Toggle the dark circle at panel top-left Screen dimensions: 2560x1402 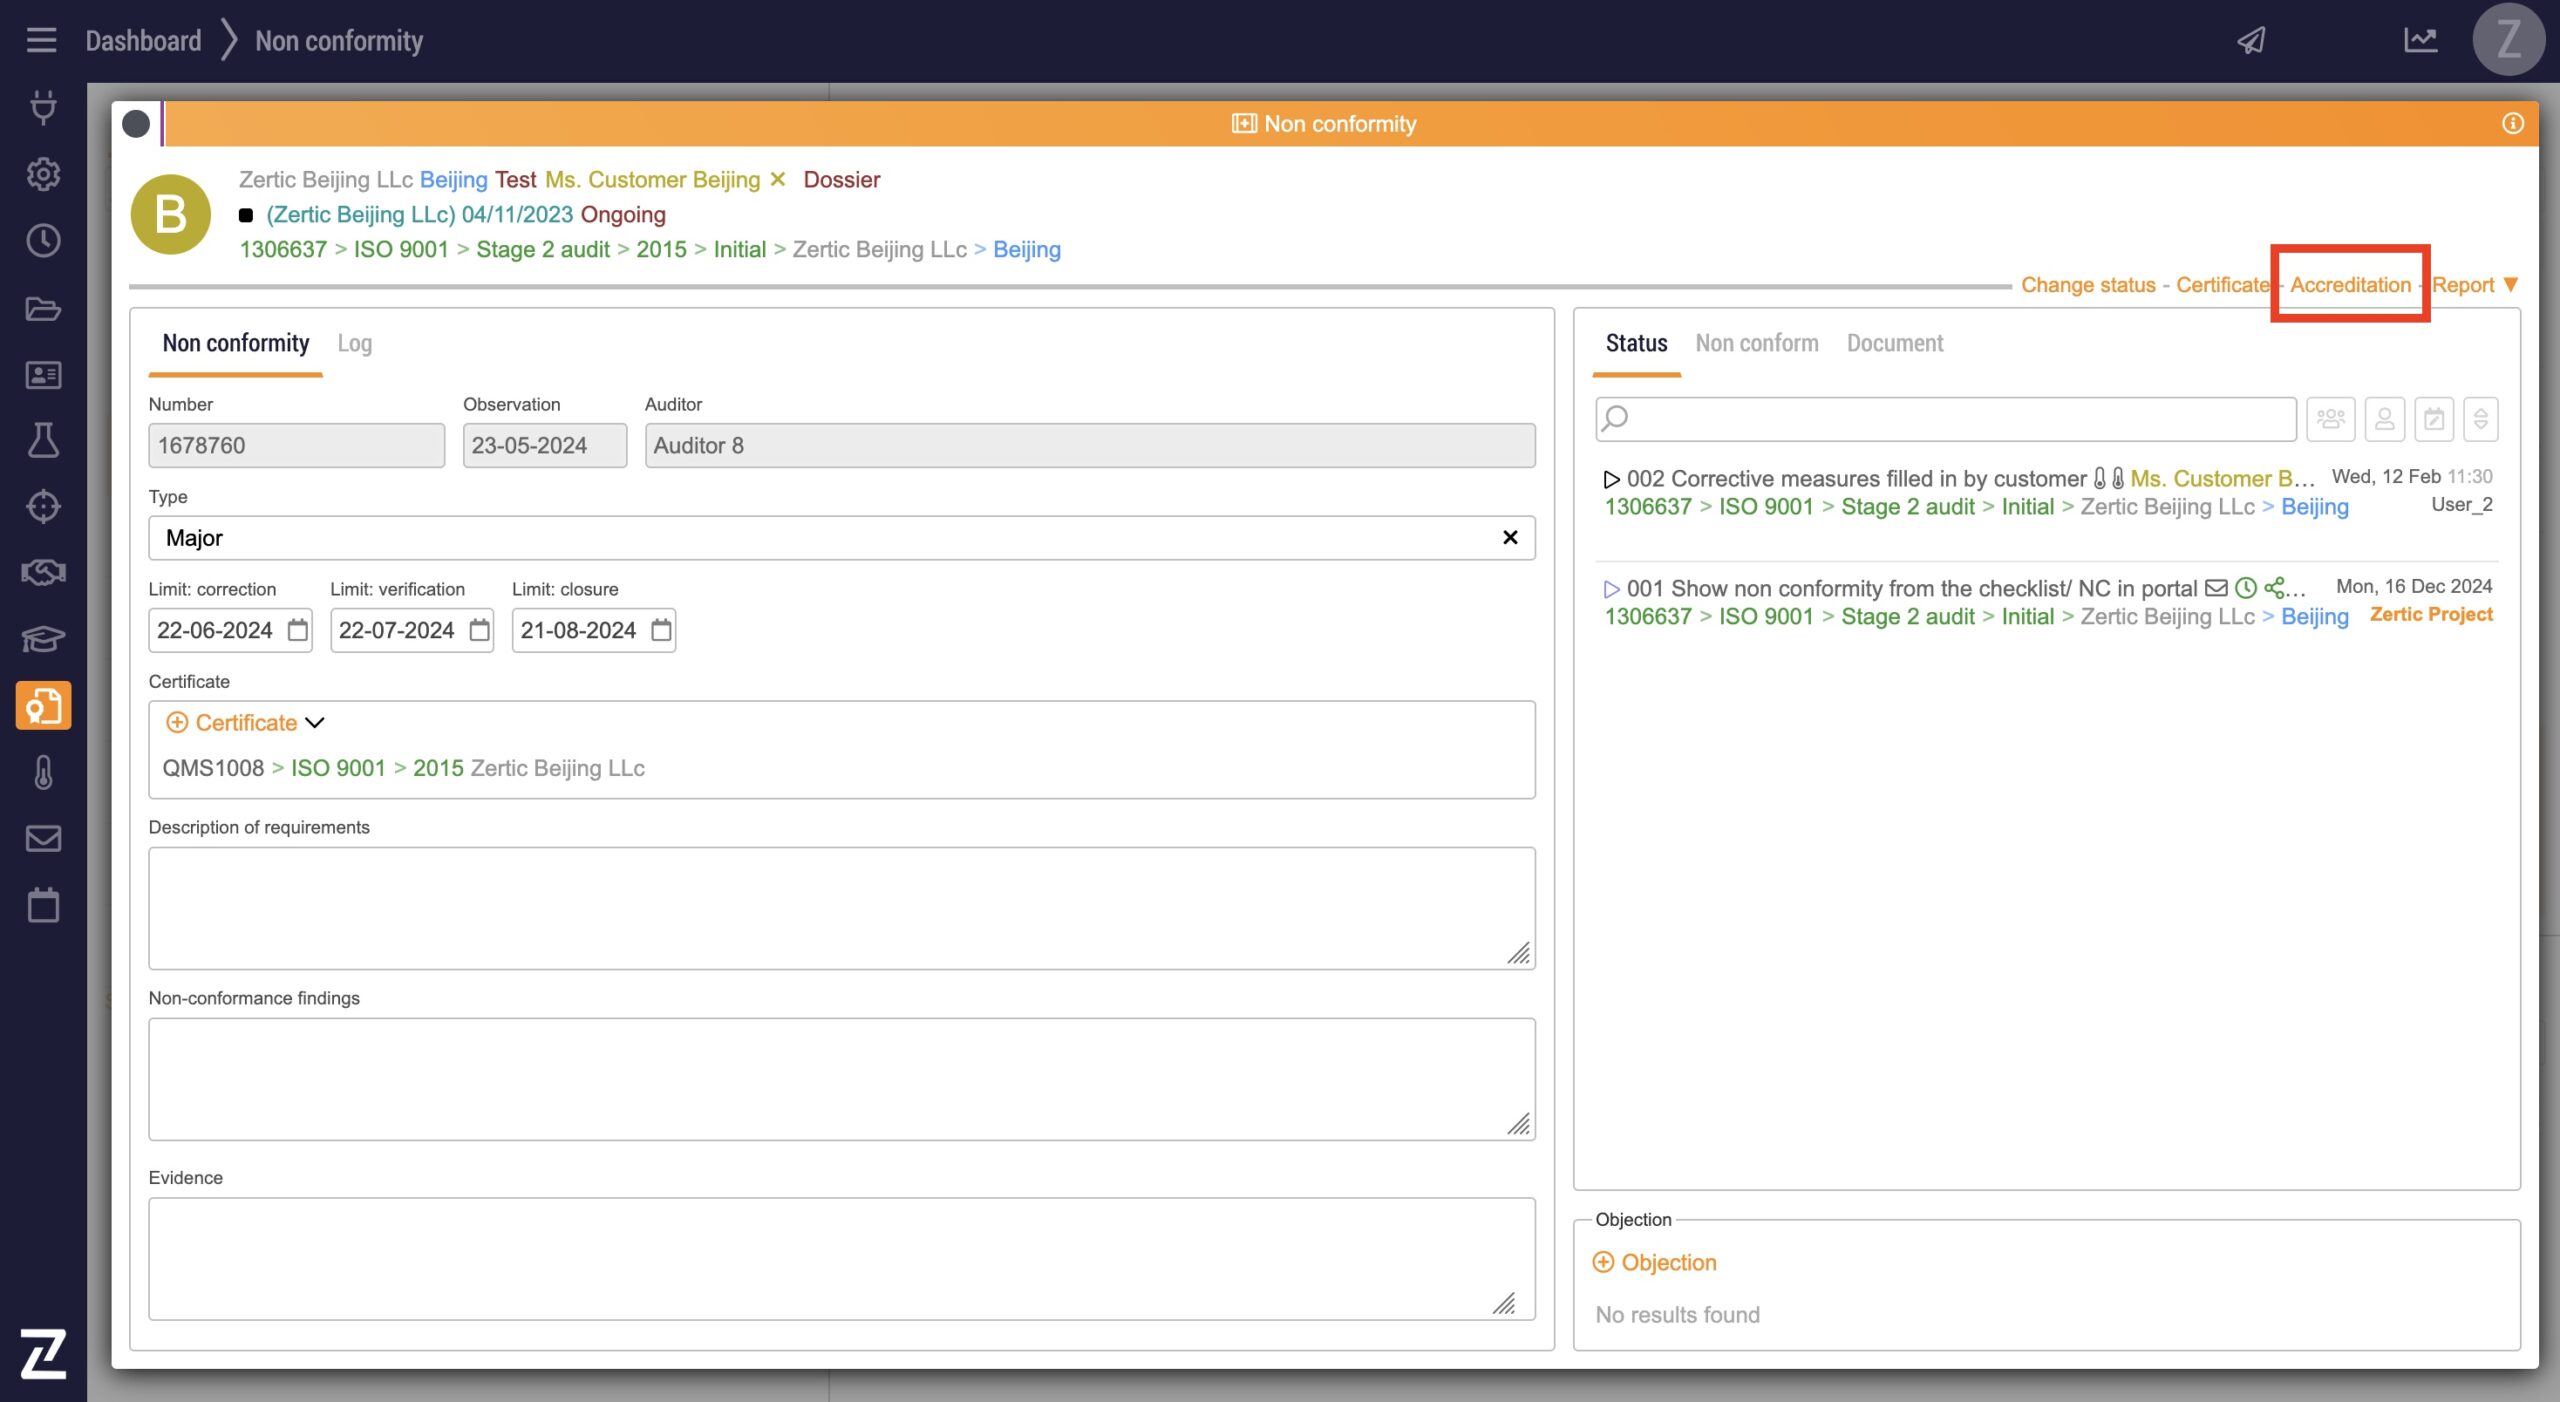(x=136, y=124)
